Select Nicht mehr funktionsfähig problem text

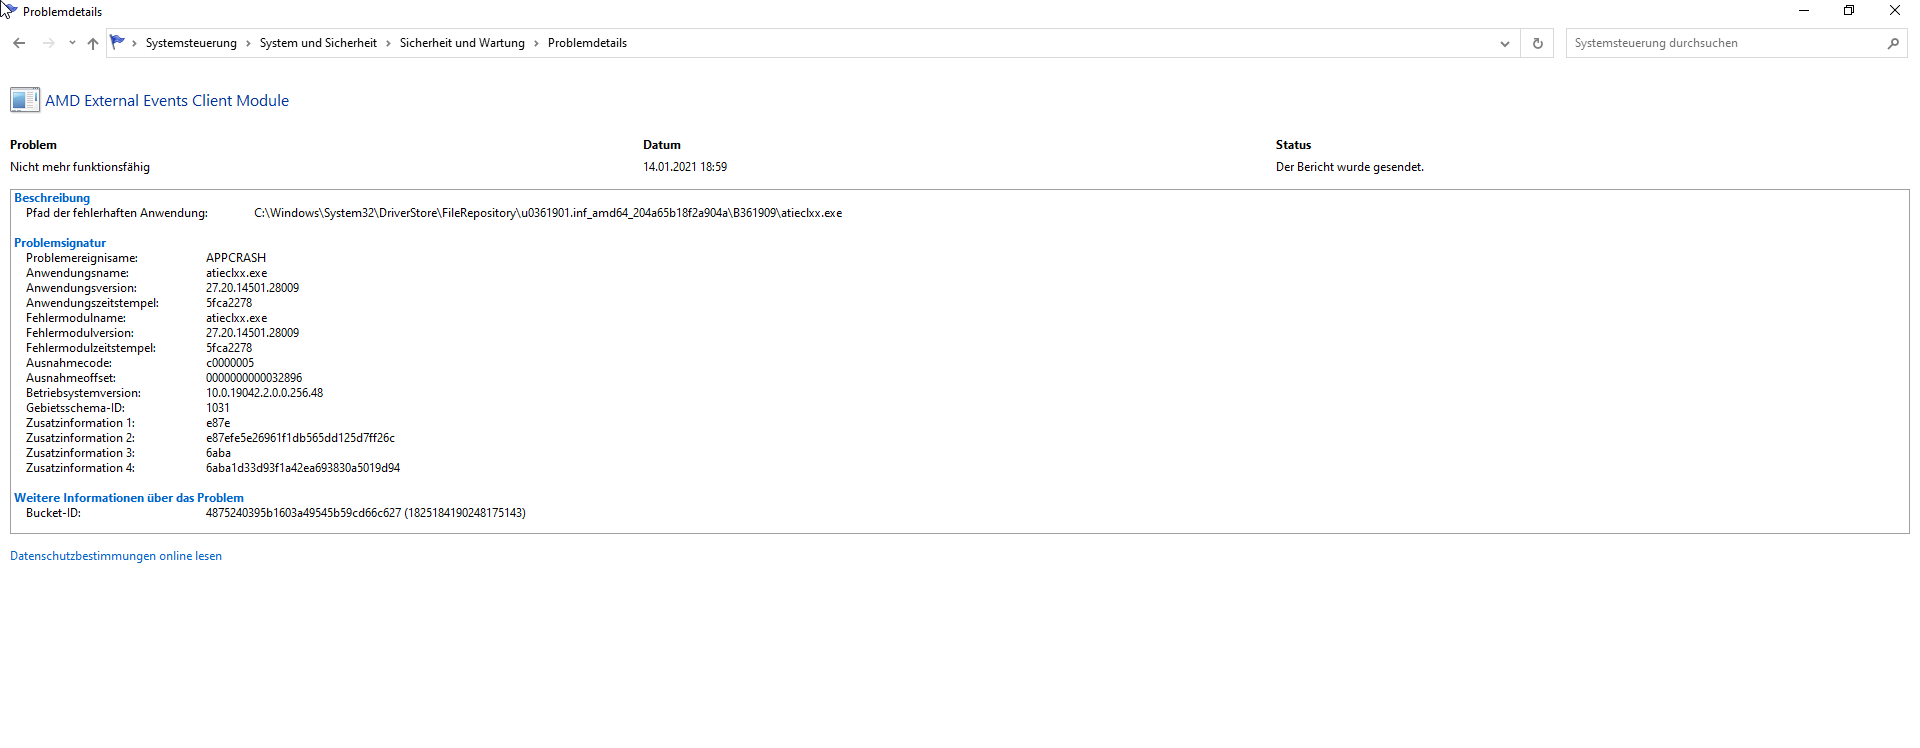tap(80, 167)
